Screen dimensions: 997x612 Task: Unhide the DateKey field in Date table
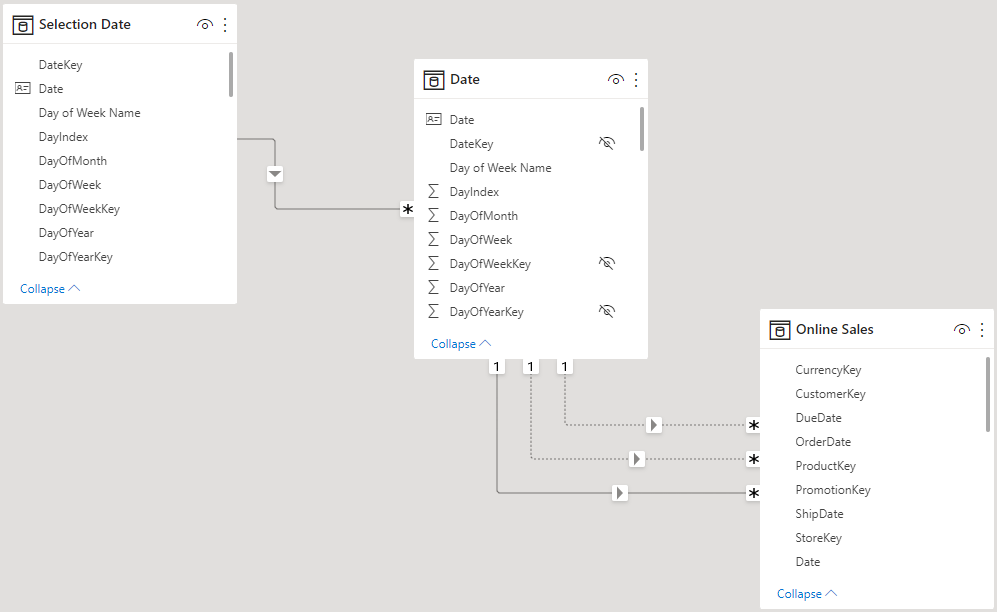[607, 143]
